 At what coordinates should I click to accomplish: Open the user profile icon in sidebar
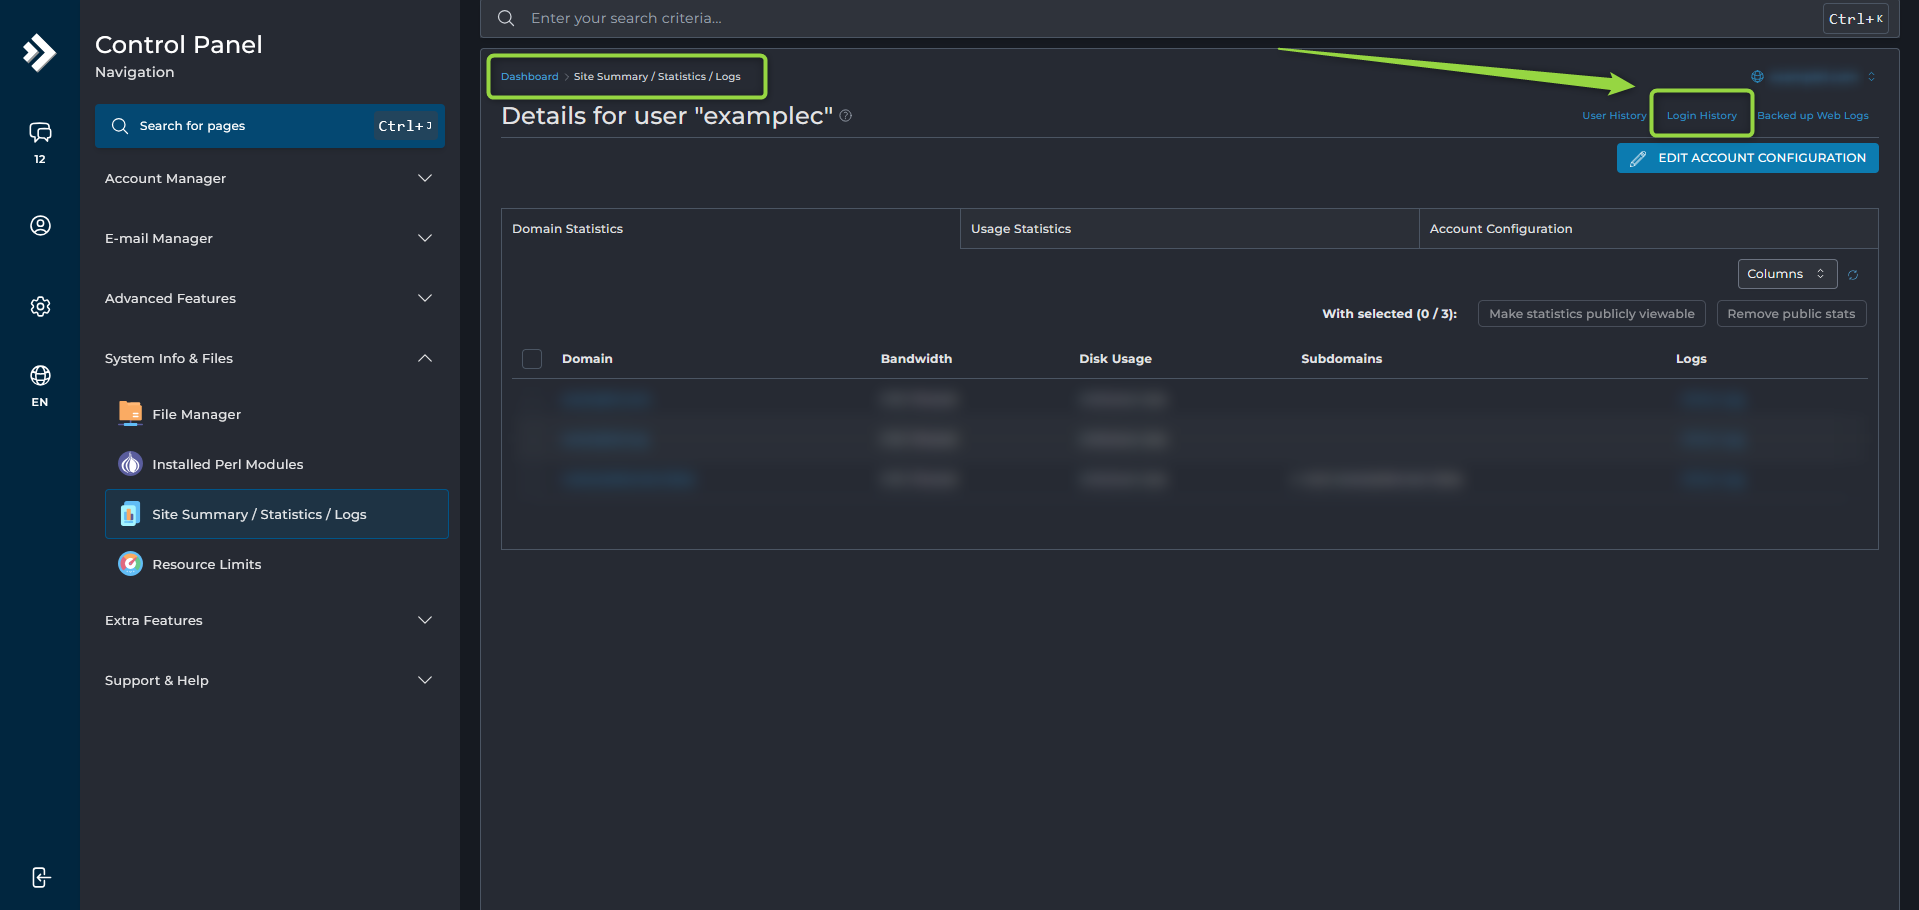[40, 225]
